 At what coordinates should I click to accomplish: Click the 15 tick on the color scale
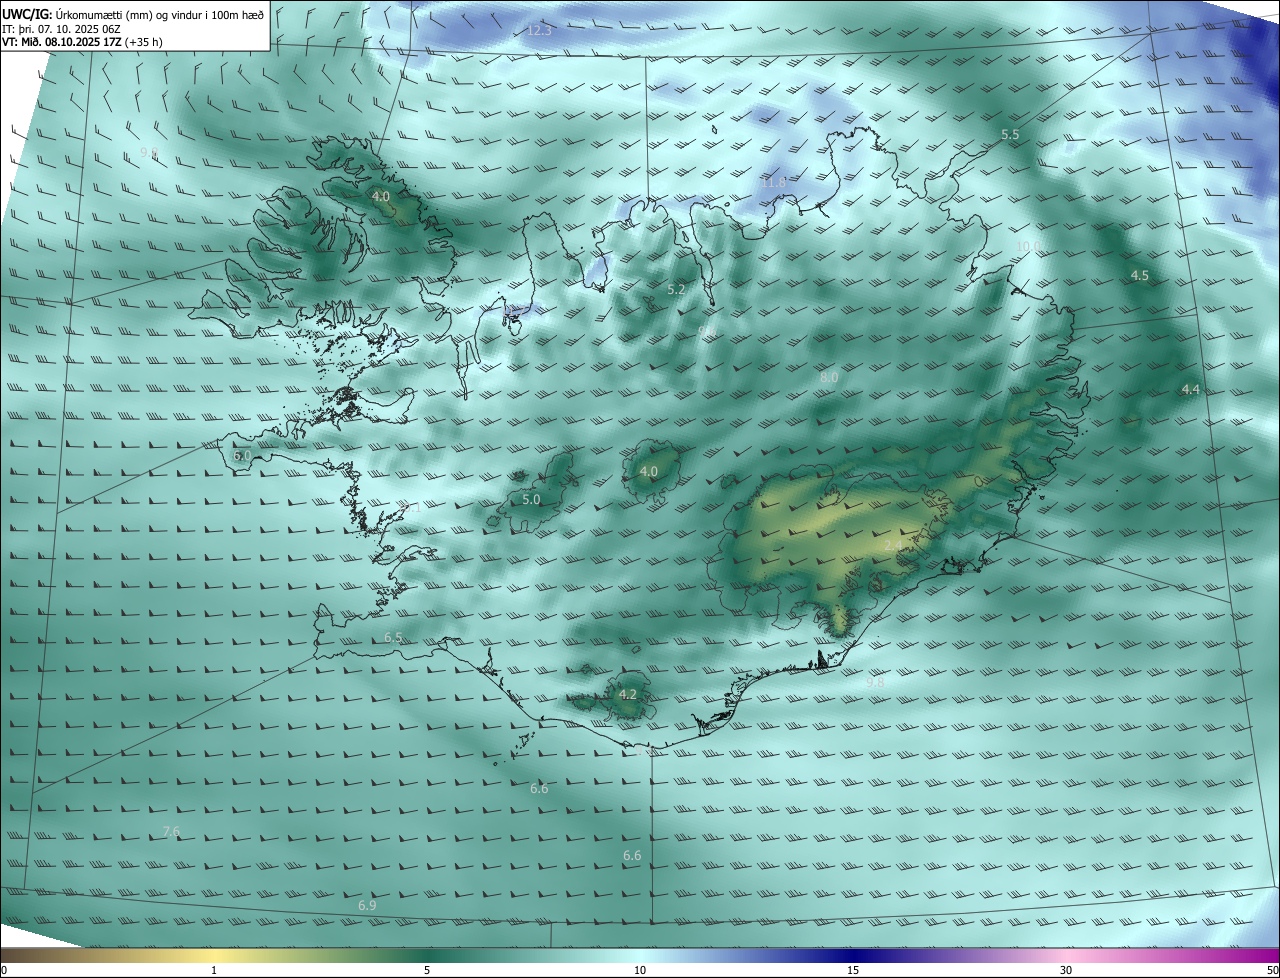tap(853, 971)
